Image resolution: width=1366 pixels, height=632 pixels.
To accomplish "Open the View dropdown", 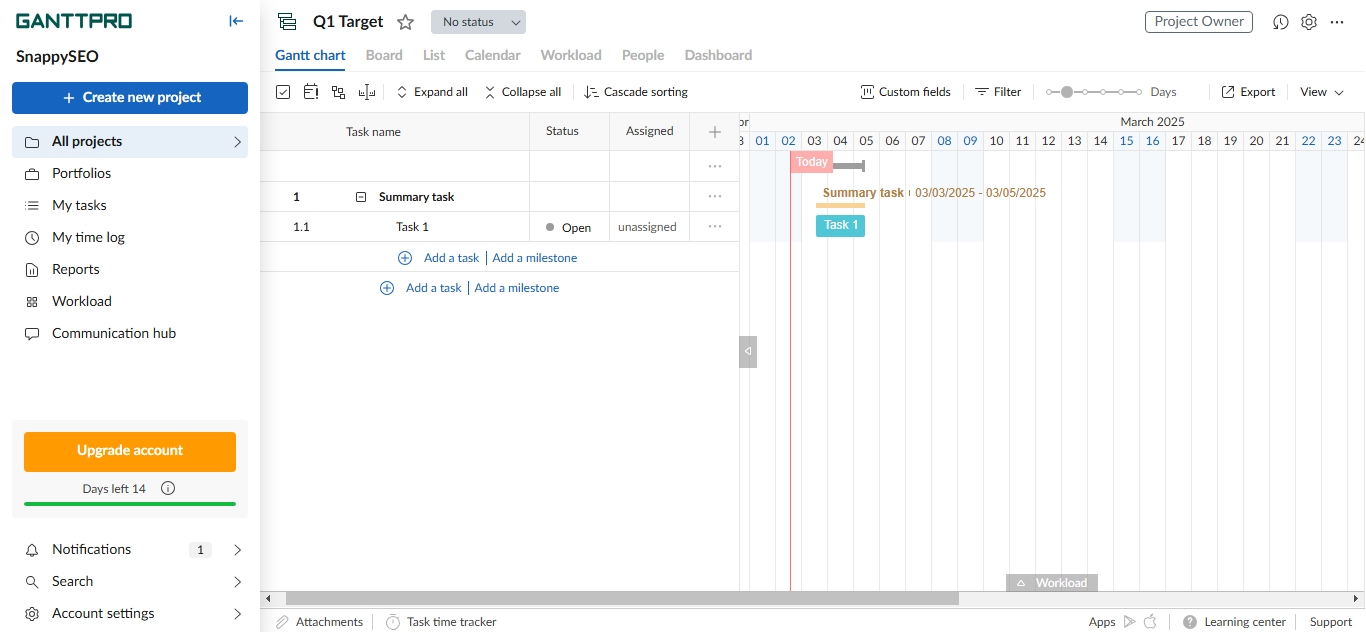I will click(1322, 92).
